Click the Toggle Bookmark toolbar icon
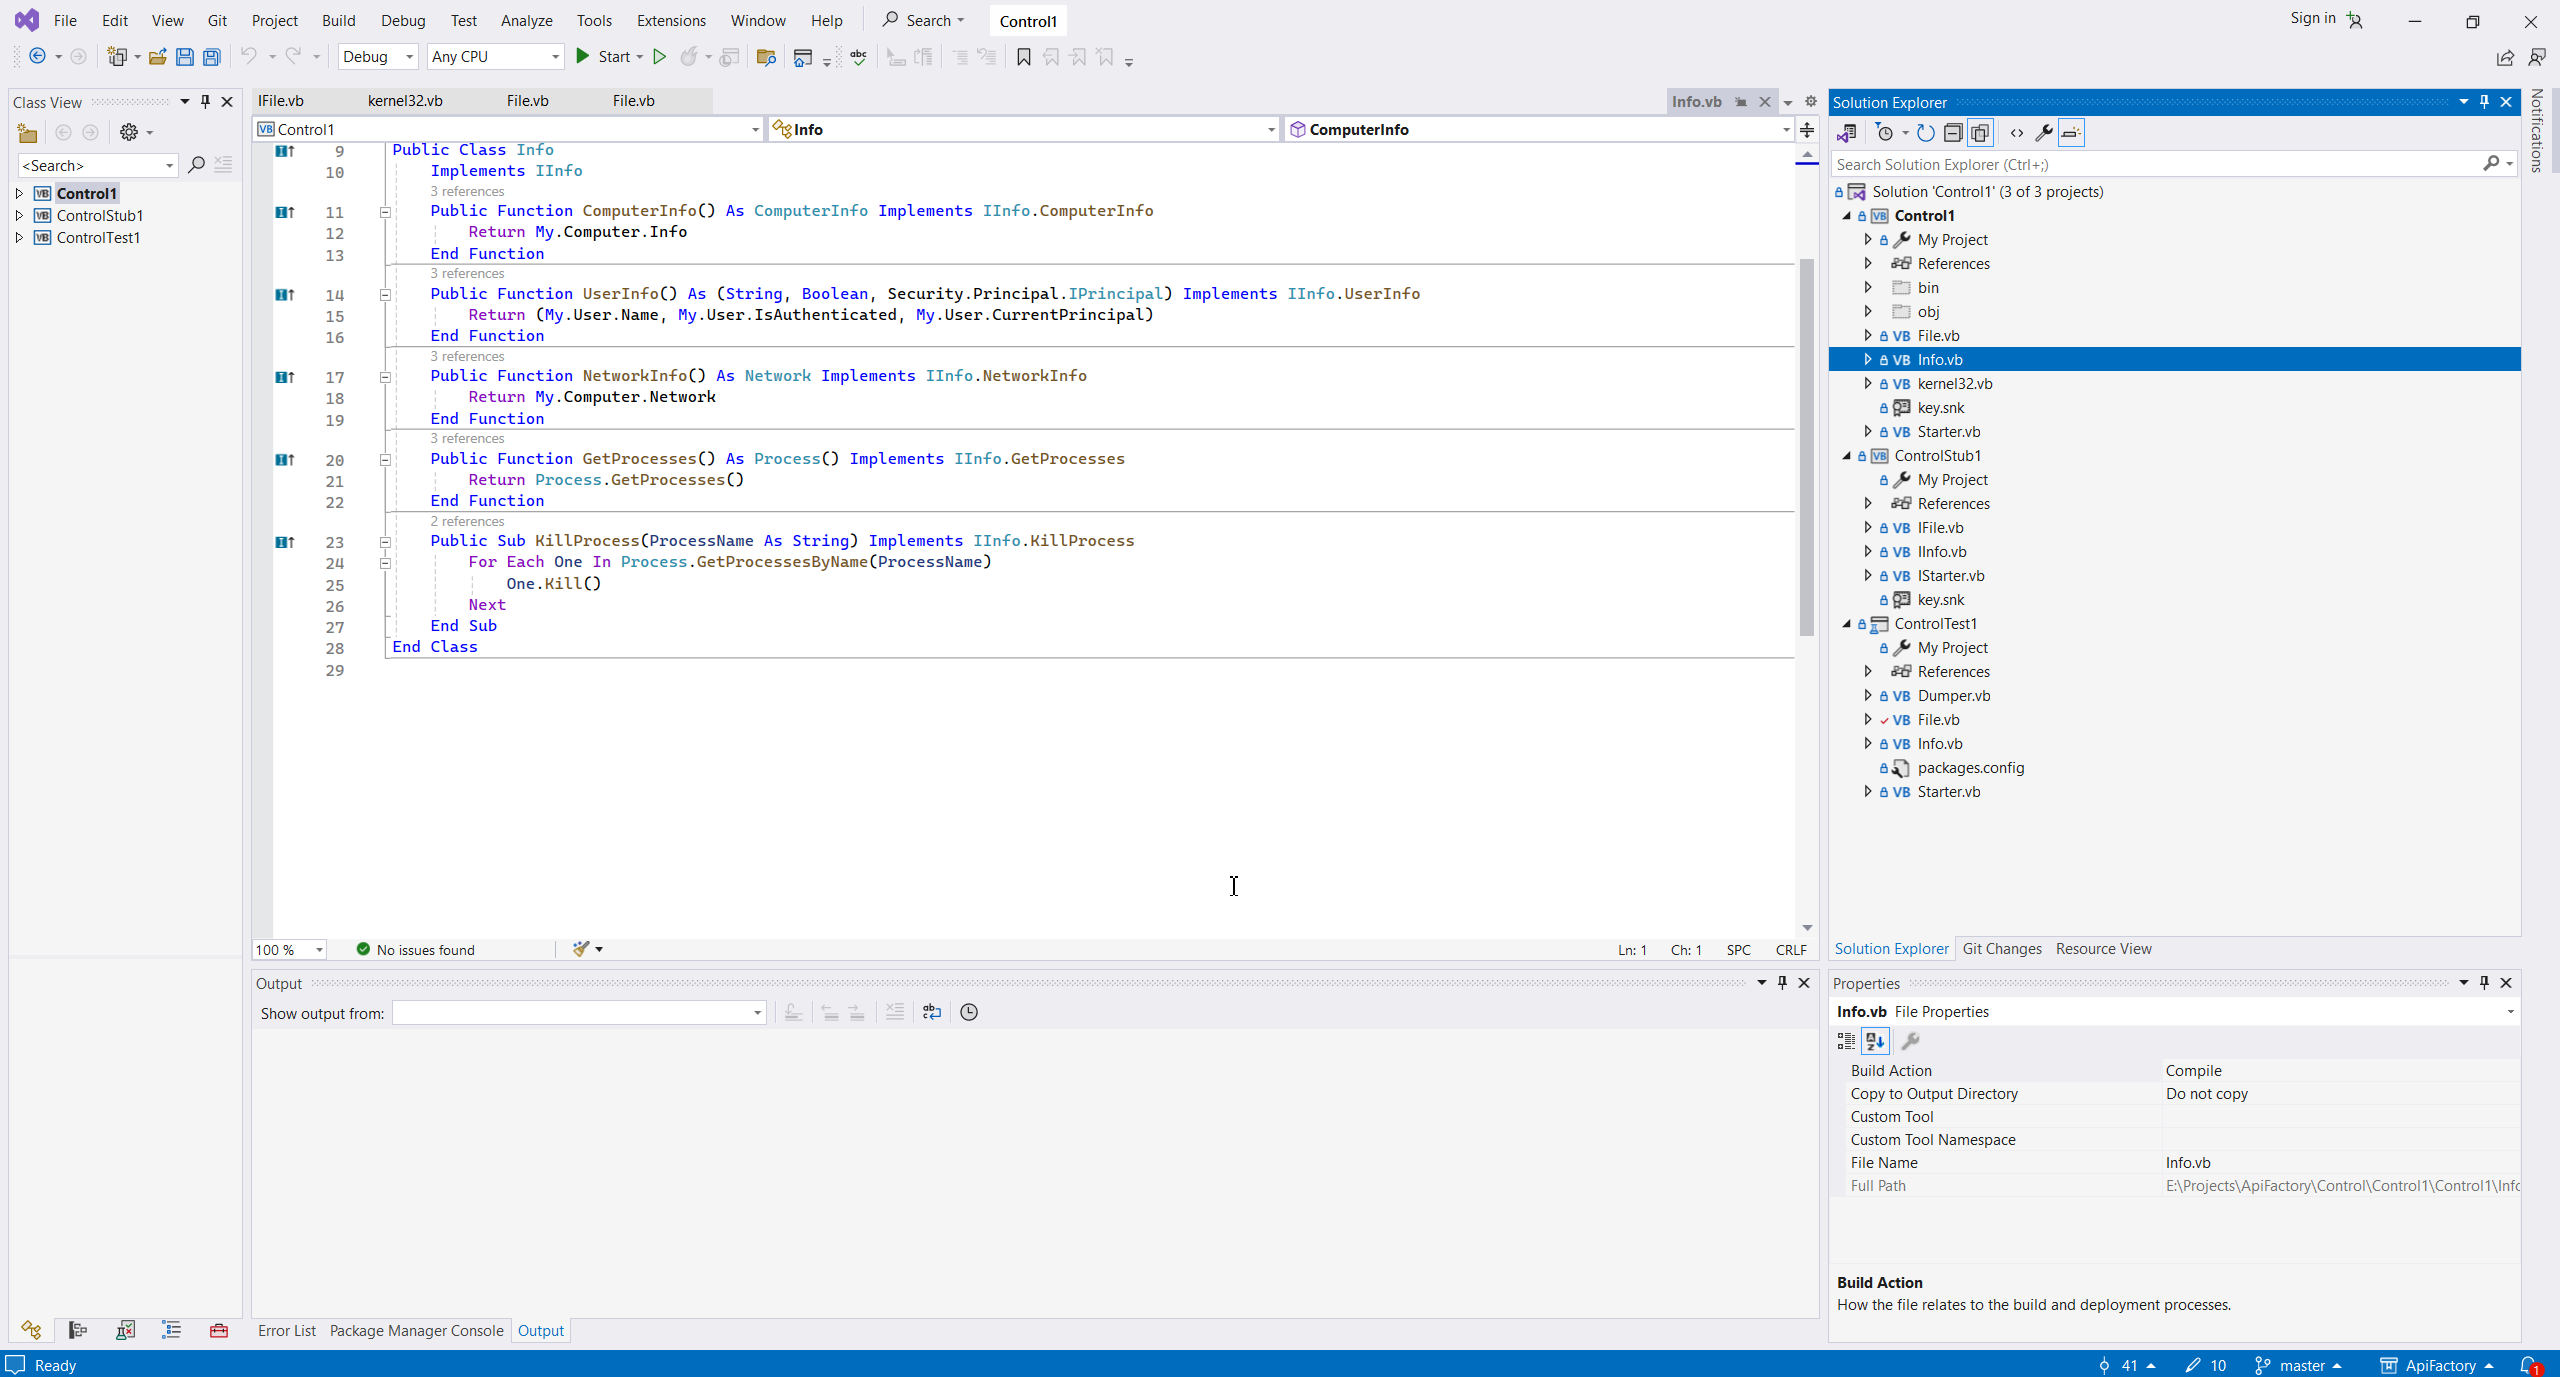This screenshot has height=1377, width=2560. 1023,57
